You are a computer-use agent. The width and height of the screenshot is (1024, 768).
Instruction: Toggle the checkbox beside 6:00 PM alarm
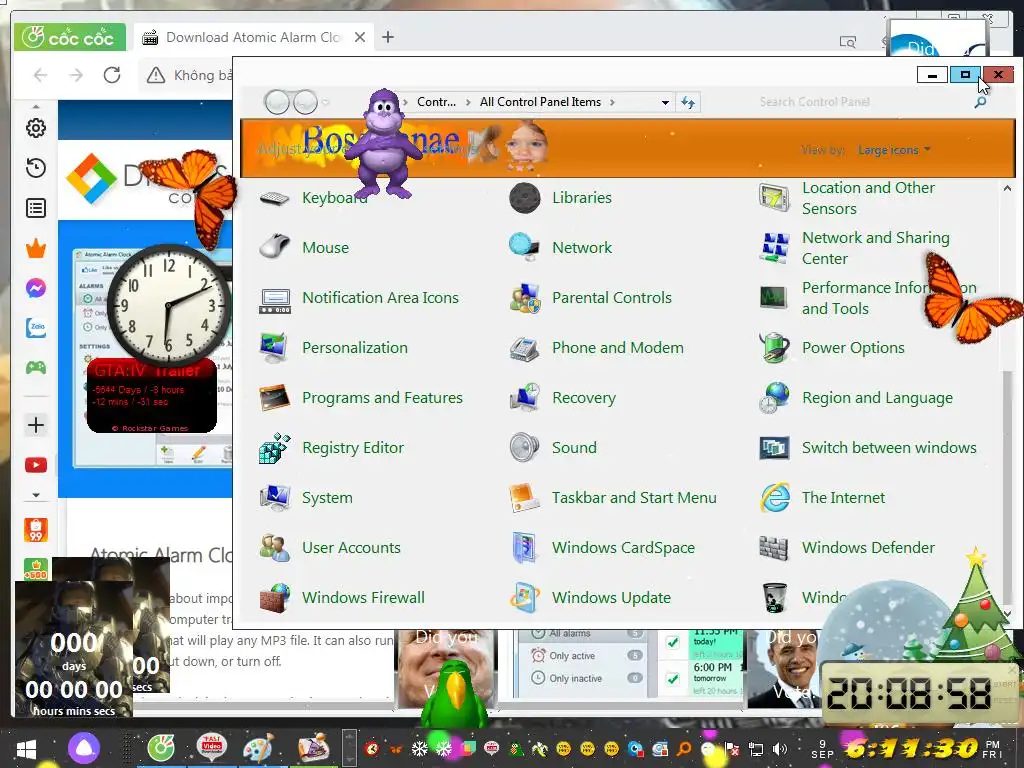[673, 679]
